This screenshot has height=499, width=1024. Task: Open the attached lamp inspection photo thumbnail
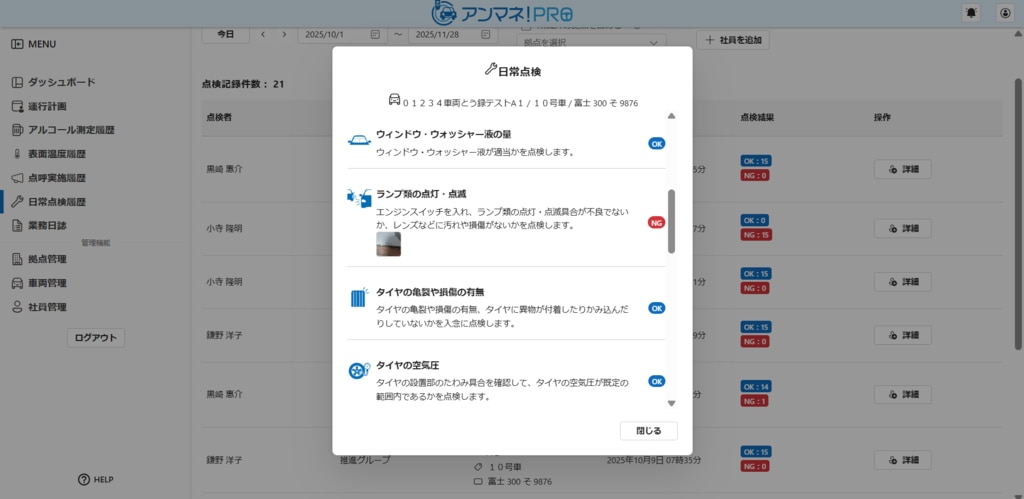tap(388, 245)
